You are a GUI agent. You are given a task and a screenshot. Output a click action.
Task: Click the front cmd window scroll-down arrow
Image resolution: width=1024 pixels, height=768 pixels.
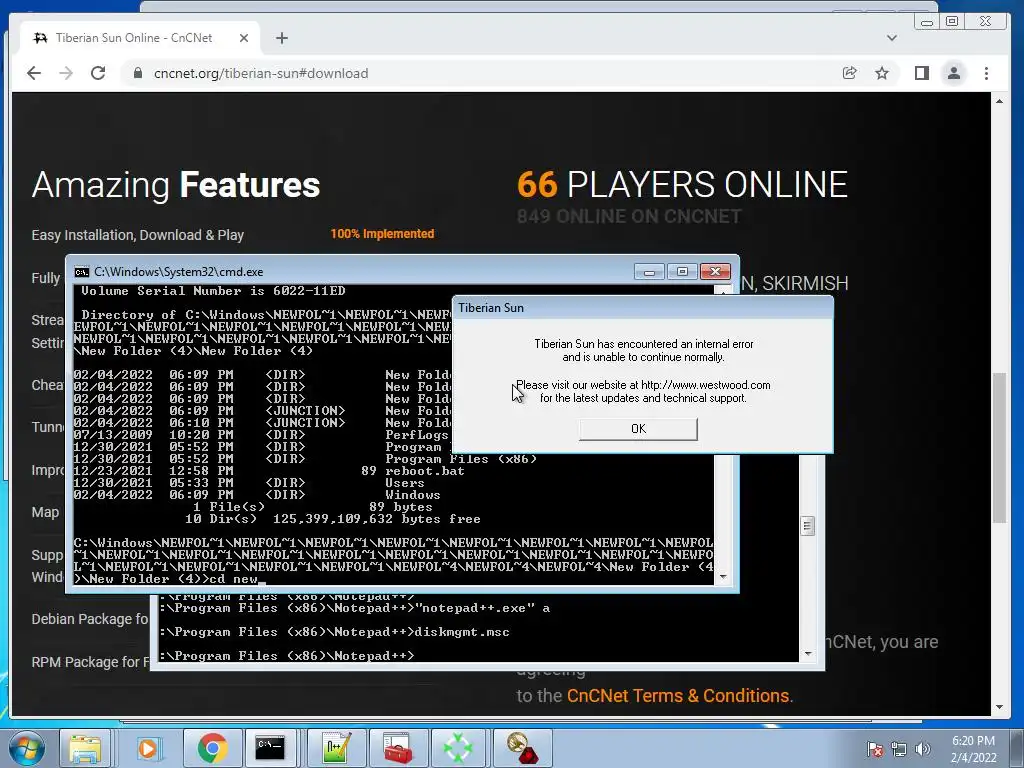[723, 577]
